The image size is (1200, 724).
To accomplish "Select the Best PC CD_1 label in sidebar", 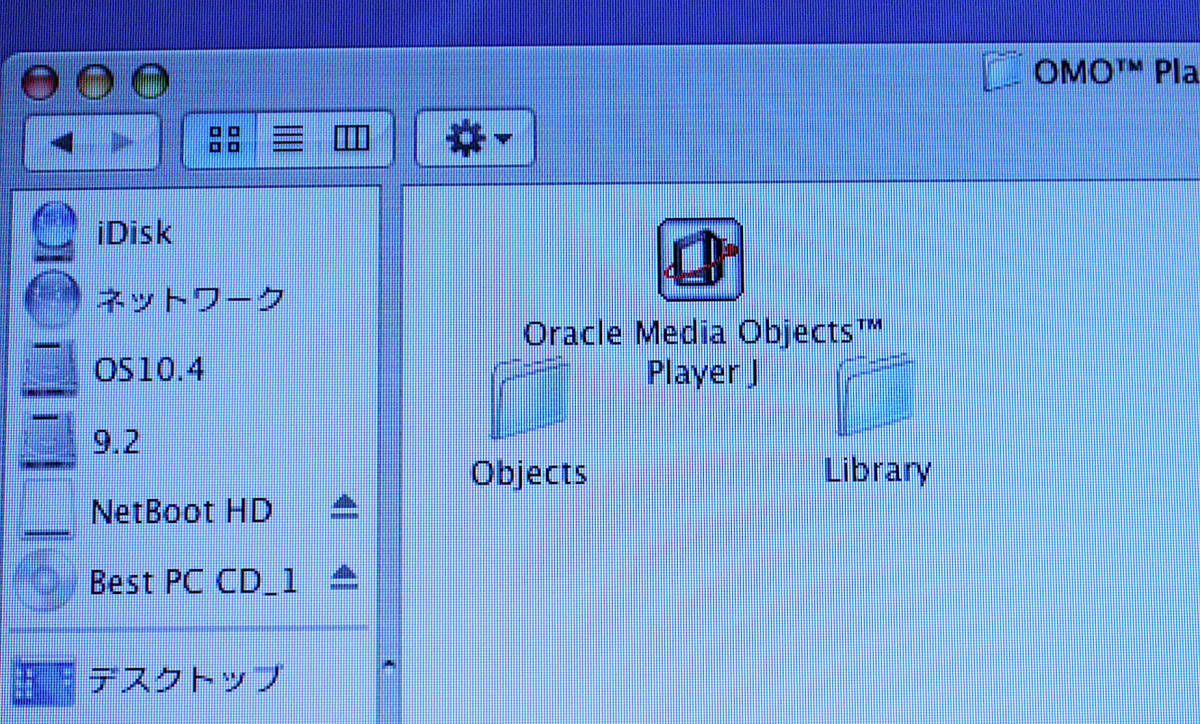I will 194,580.
